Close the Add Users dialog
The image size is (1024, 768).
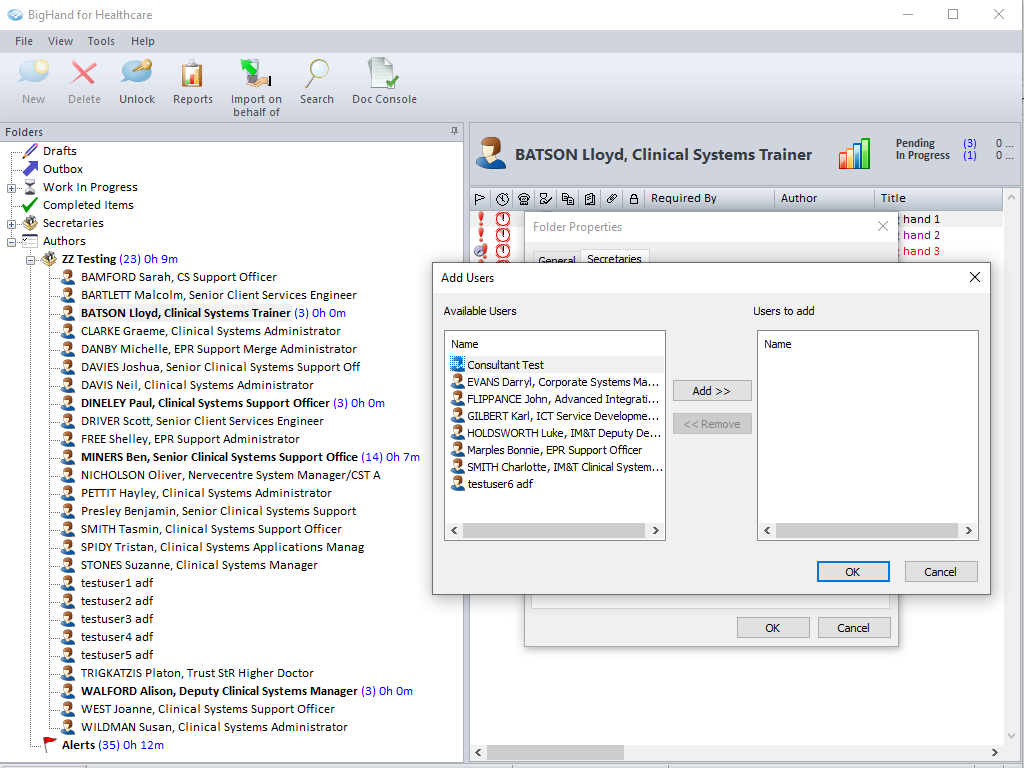click(974, 278)
